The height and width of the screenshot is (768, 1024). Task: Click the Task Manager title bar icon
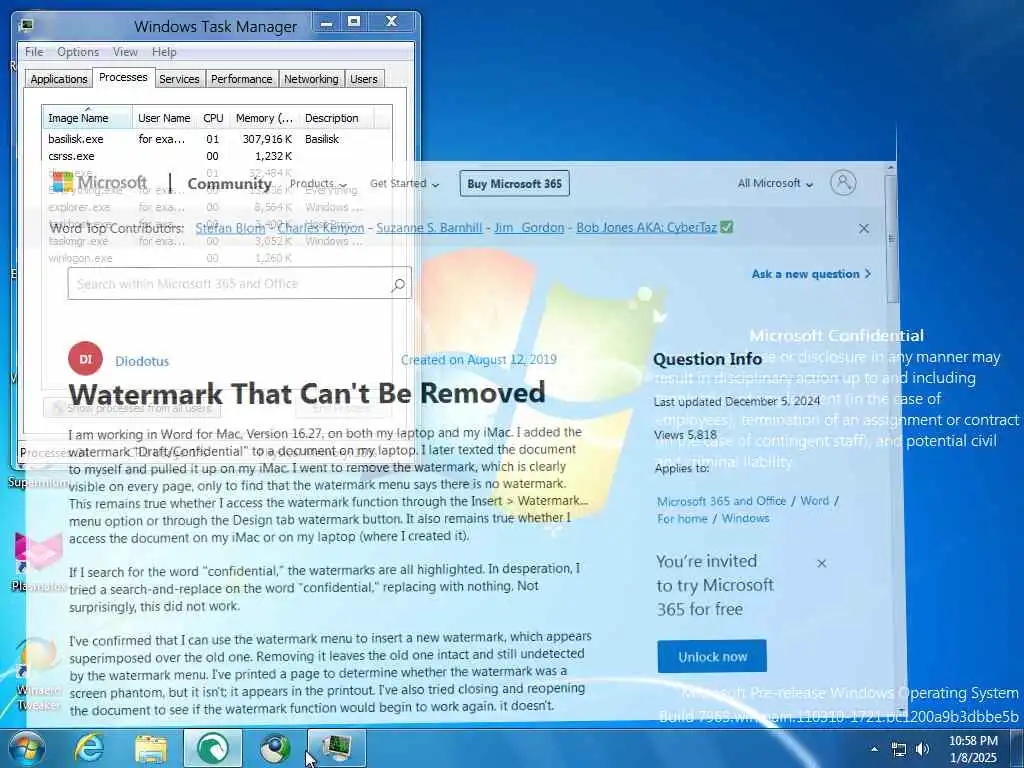pos(26,26)
